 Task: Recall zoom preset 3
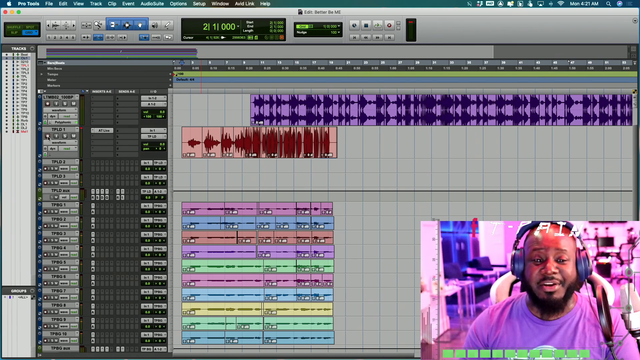61,37
